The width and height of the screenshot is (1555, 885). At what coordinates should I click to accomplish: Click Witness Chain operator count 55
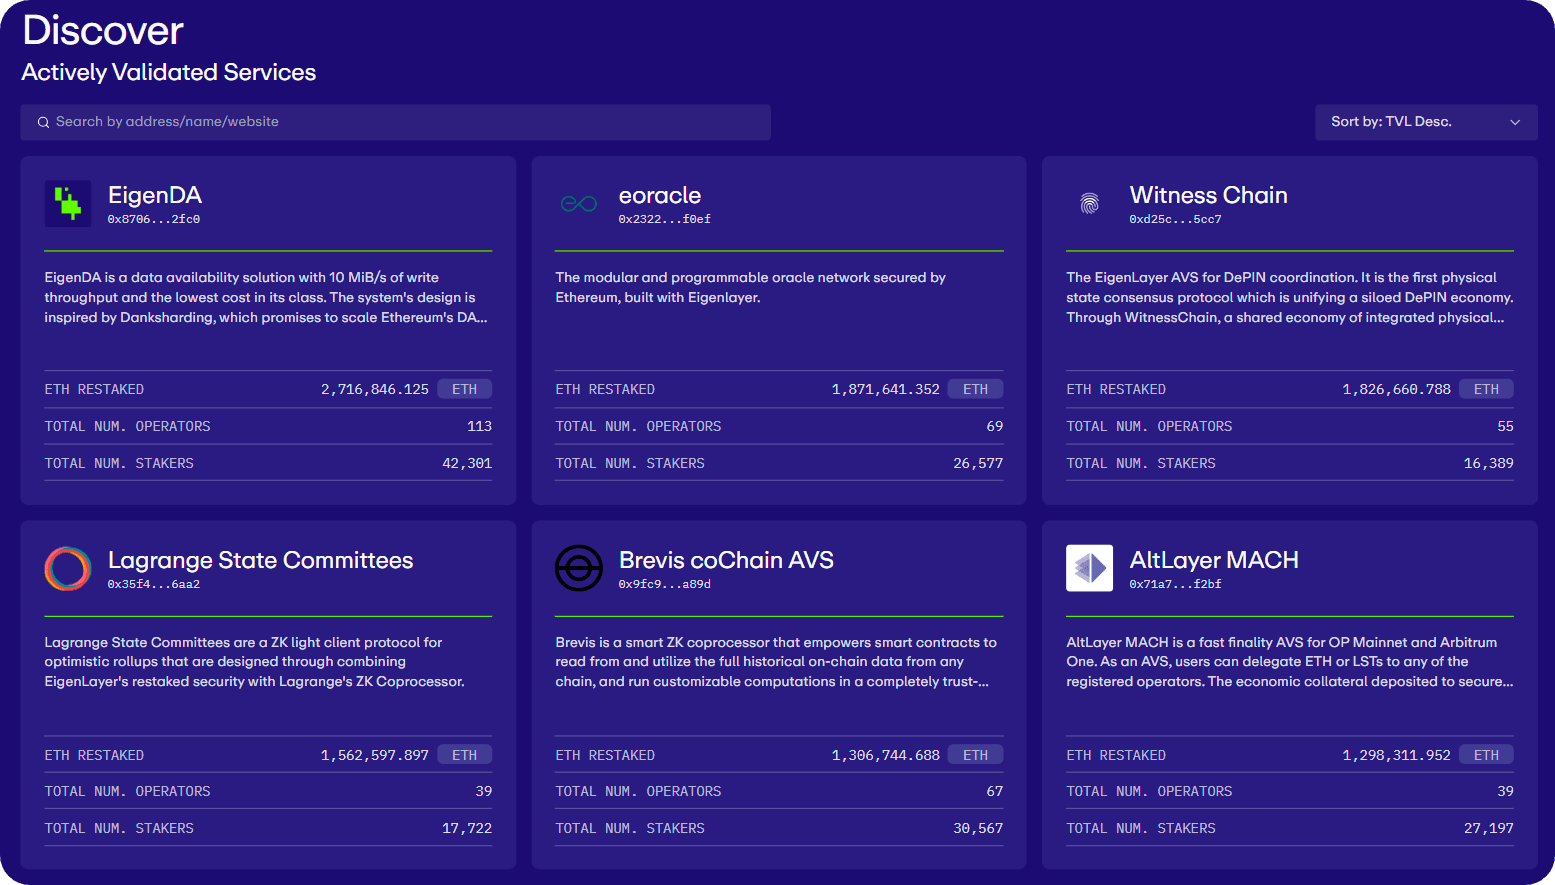point(1506,426)
